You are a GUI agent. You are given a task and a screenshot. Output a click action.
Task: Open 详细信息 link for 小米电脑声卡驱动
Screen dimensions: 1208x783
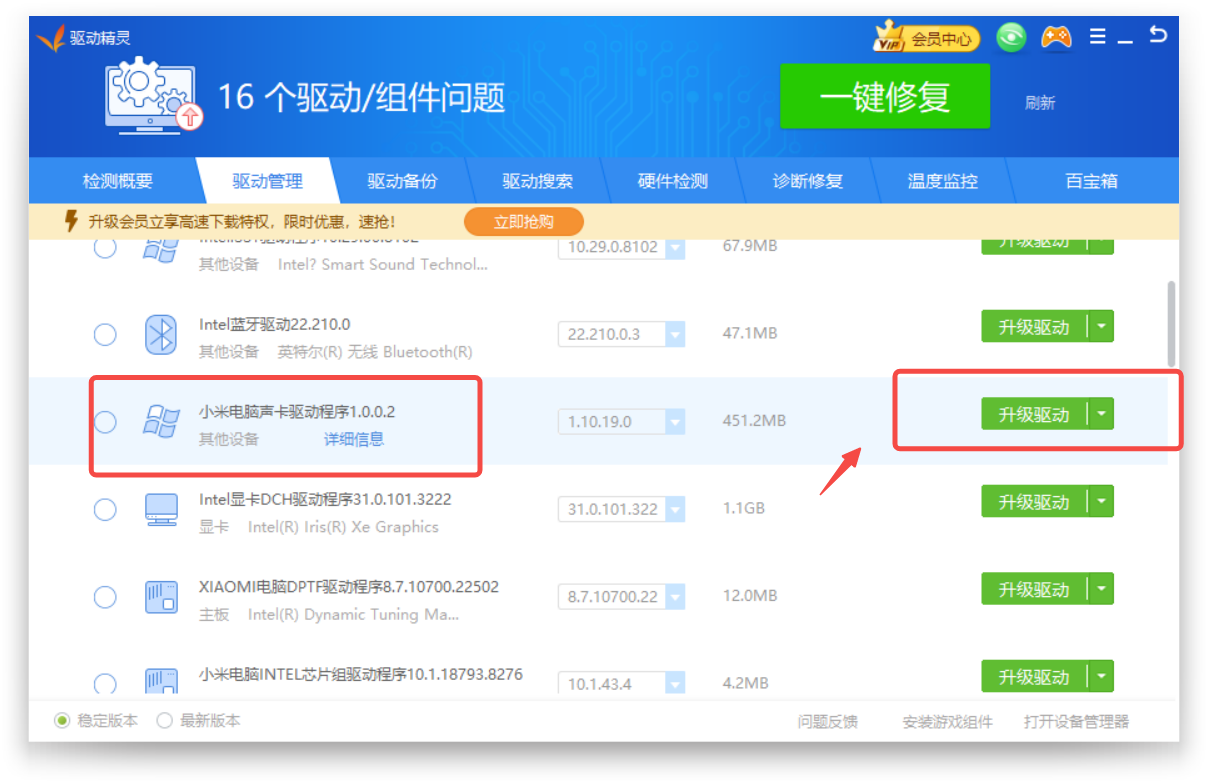[354, 439]
